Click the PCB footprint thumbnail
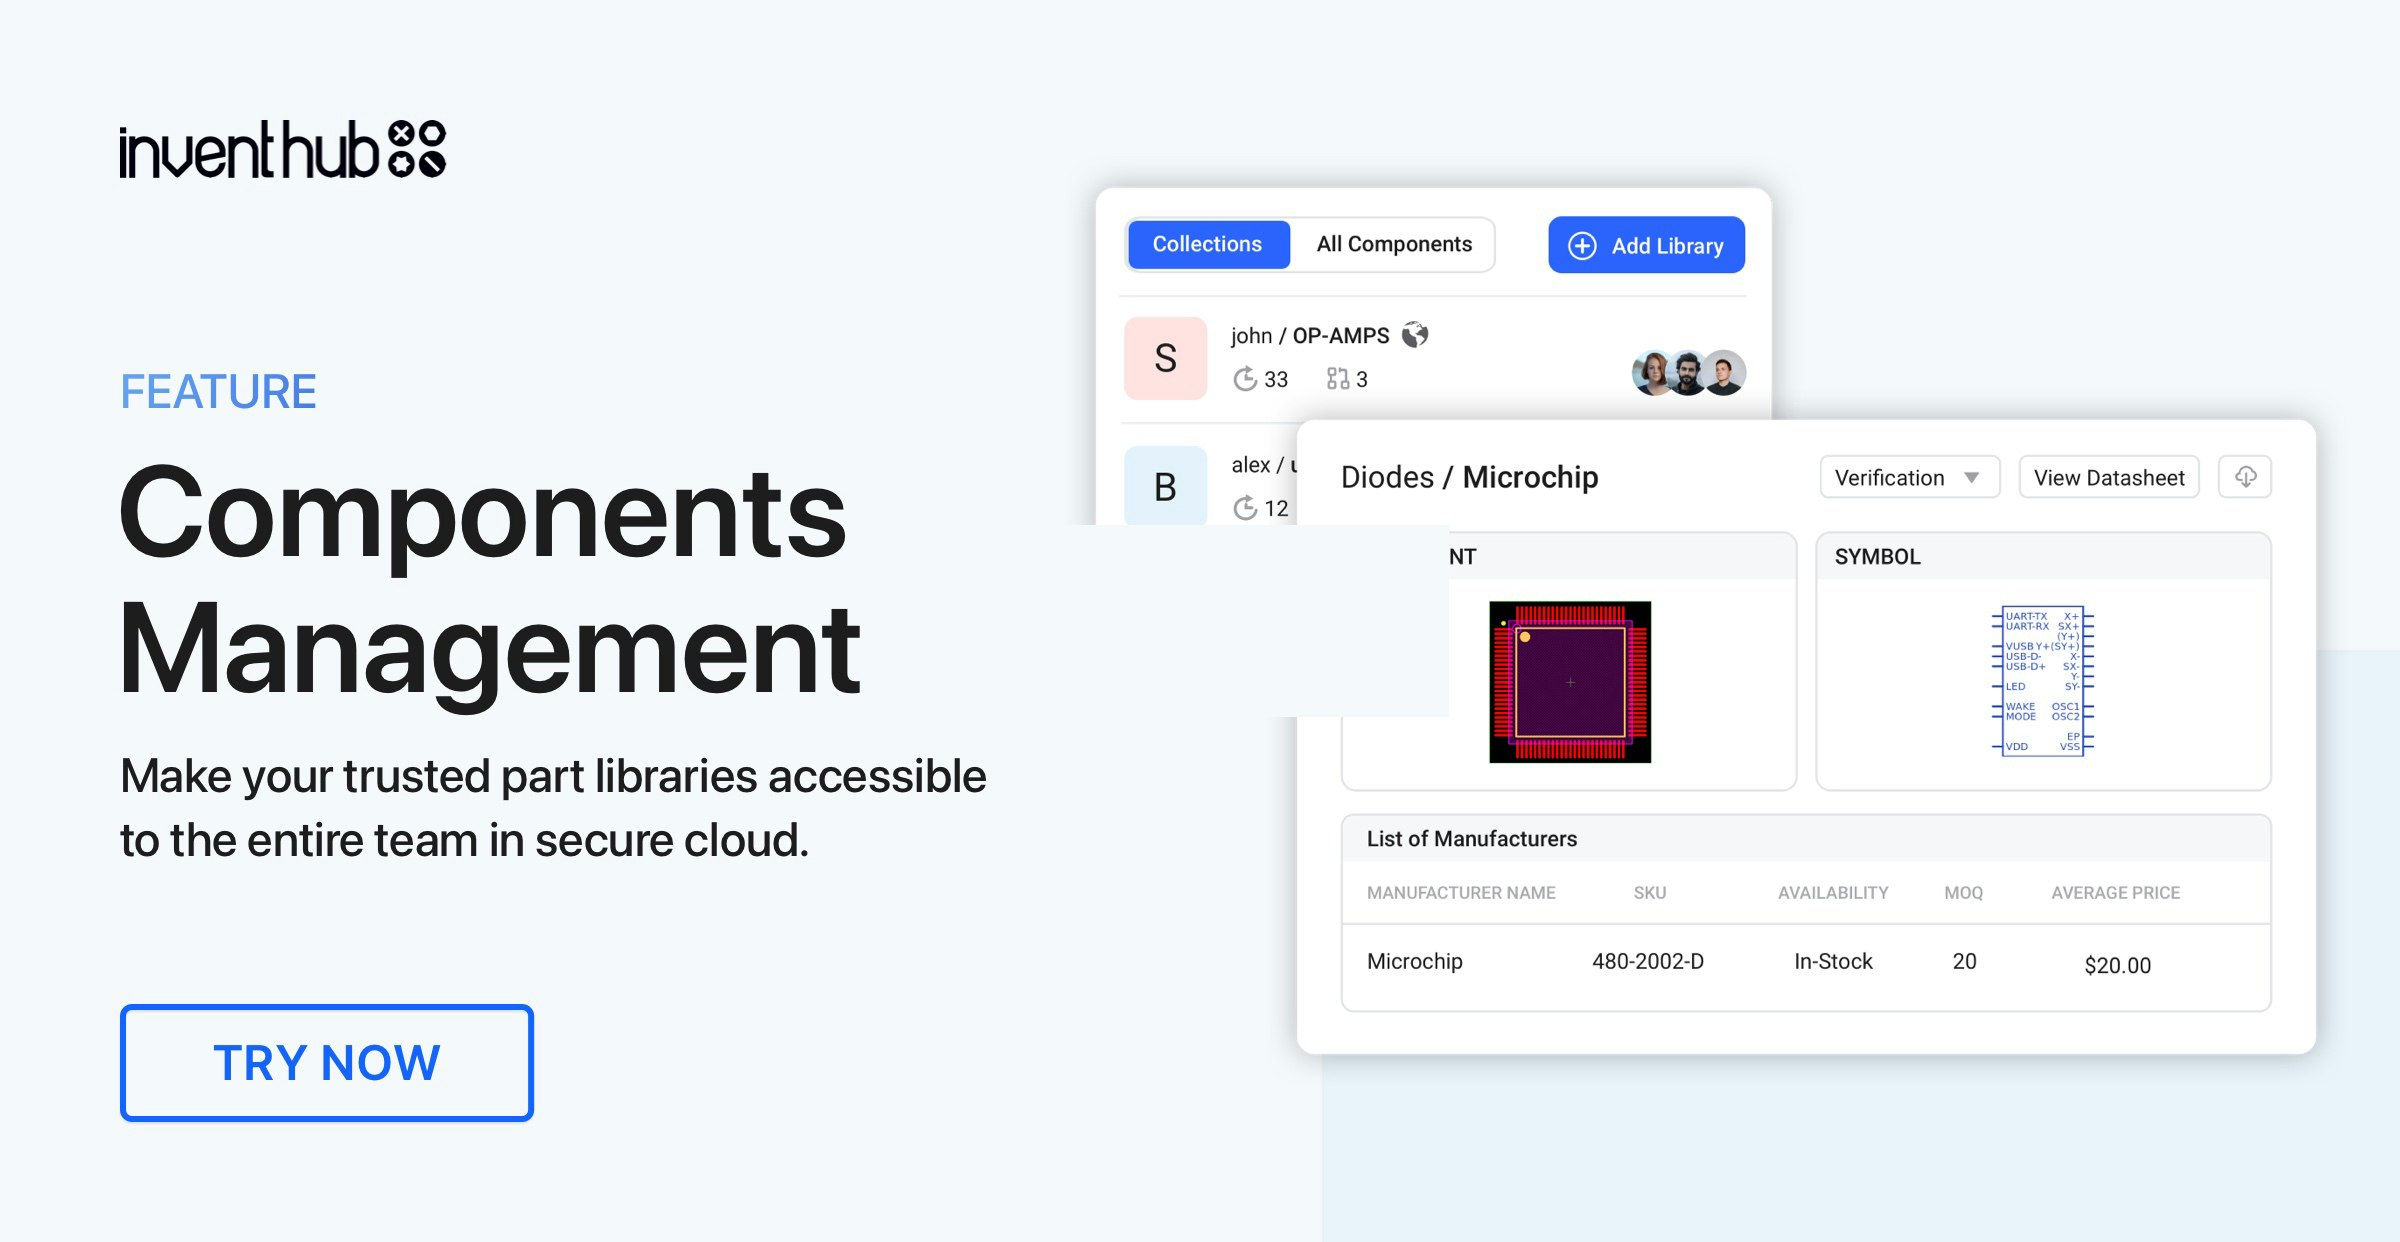This screenshot has height=1242, width=2400. point(1570,682)
